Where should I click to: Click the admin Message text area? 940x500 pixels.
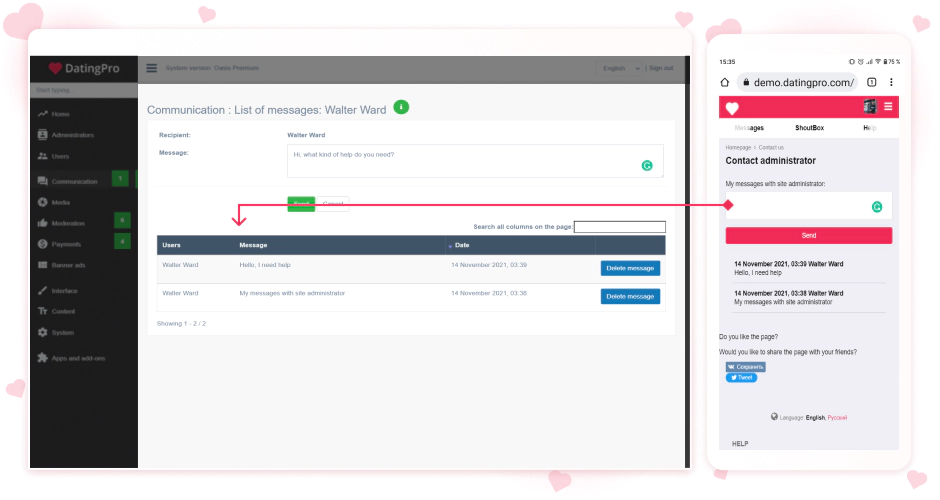coord(475,161)
